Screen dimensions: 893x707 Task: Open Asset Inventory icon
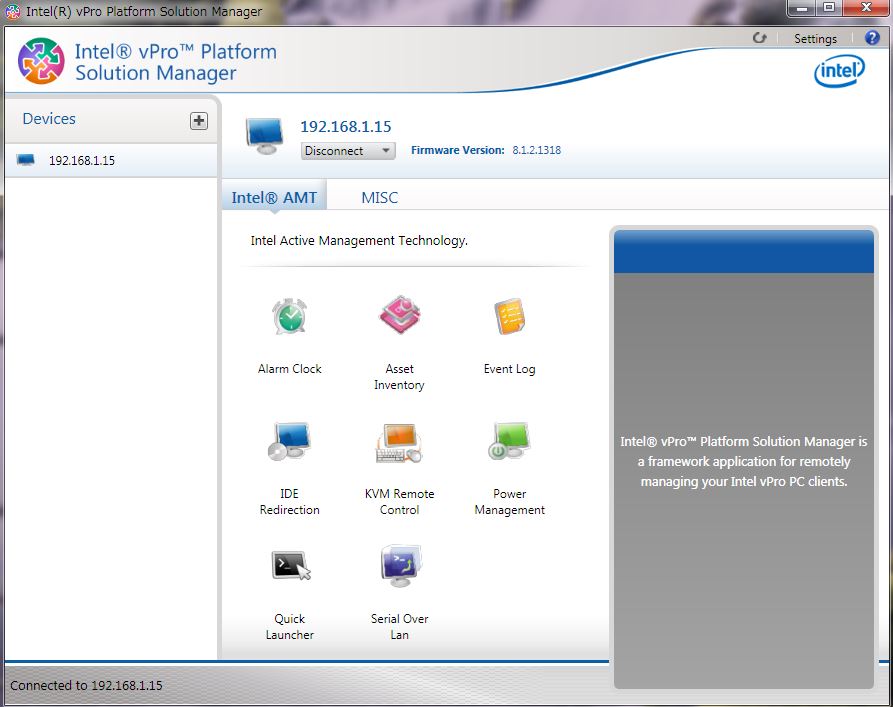coord(399,318)
